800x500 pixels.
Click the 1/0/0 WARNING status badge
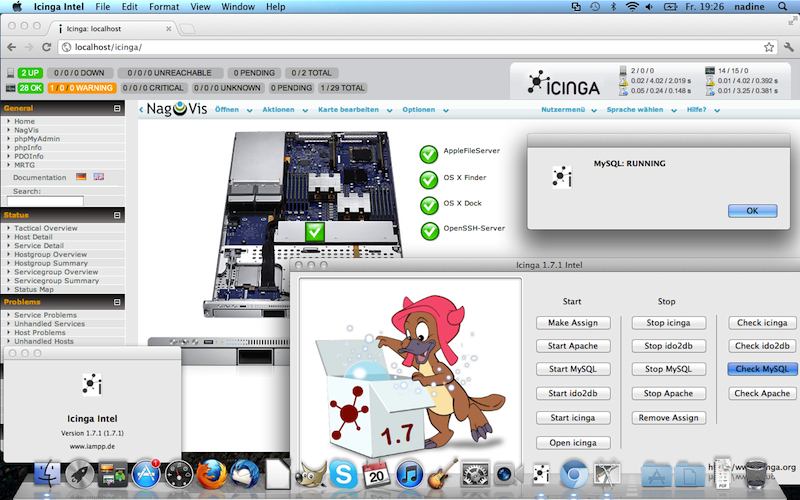pyautogui.click(x=81, y=88)
